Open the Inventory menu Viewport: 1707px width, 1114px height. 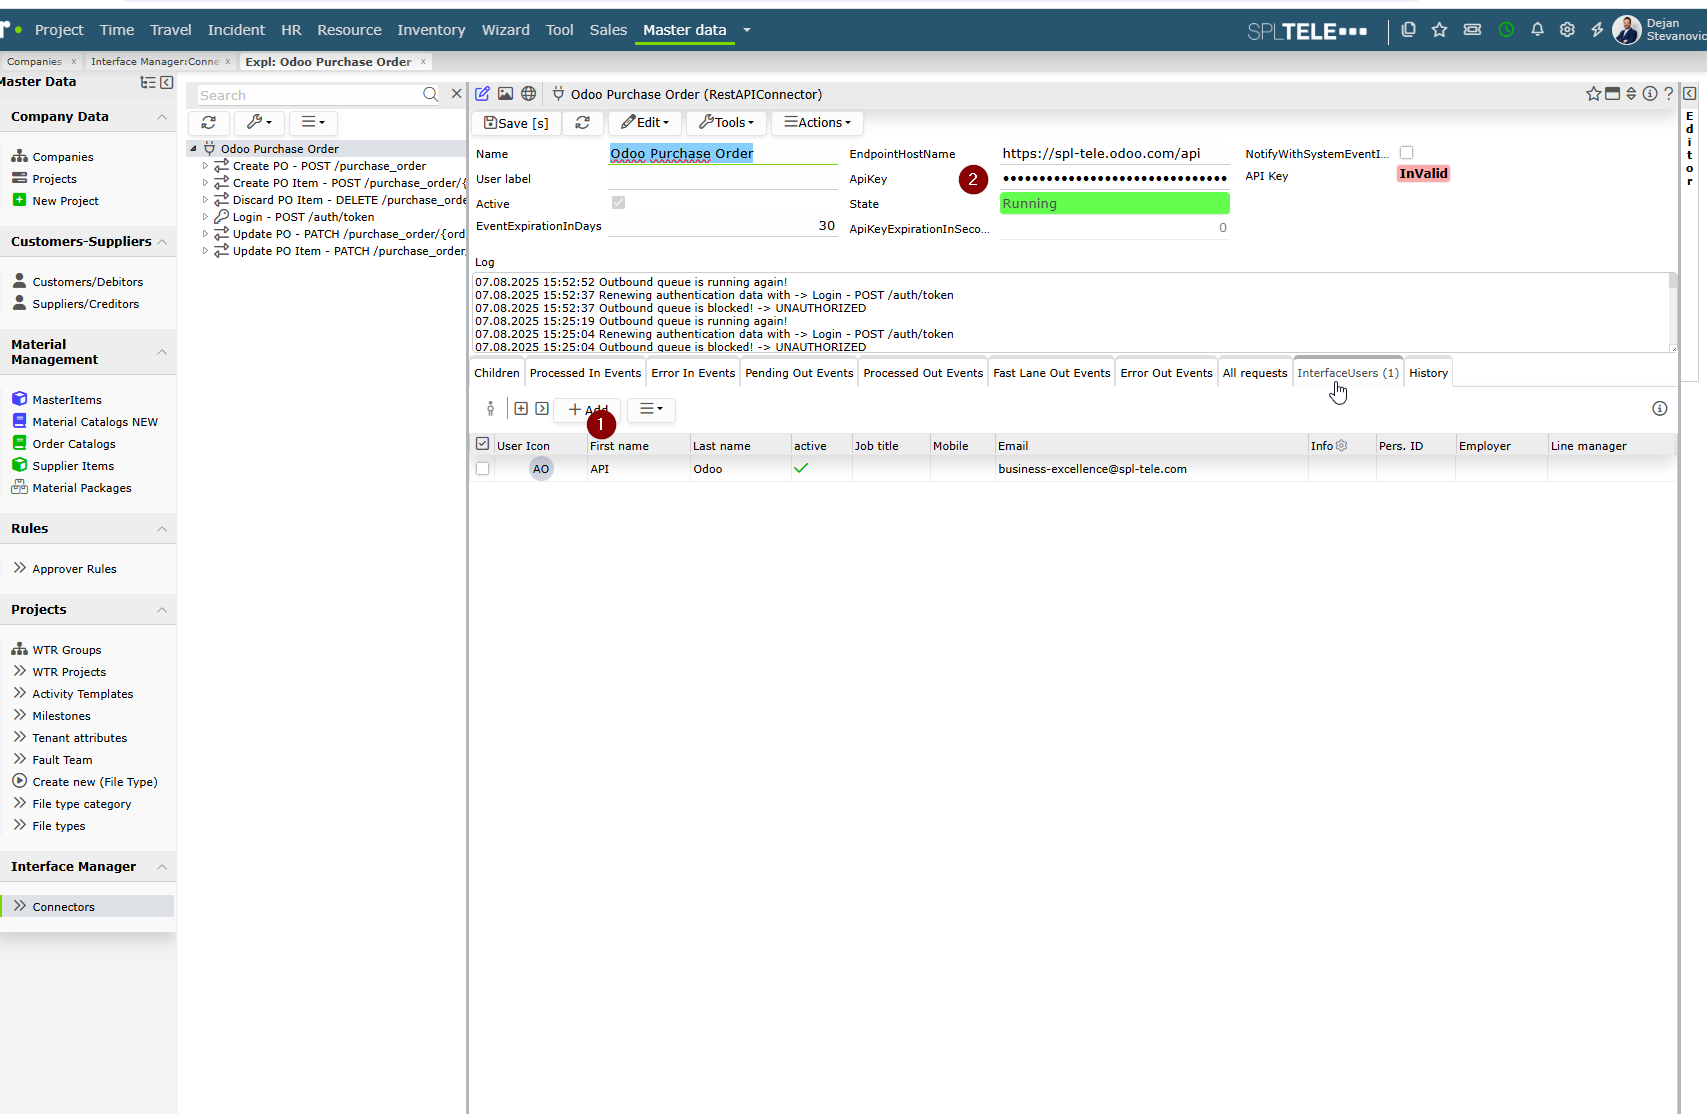coord(431,30)
